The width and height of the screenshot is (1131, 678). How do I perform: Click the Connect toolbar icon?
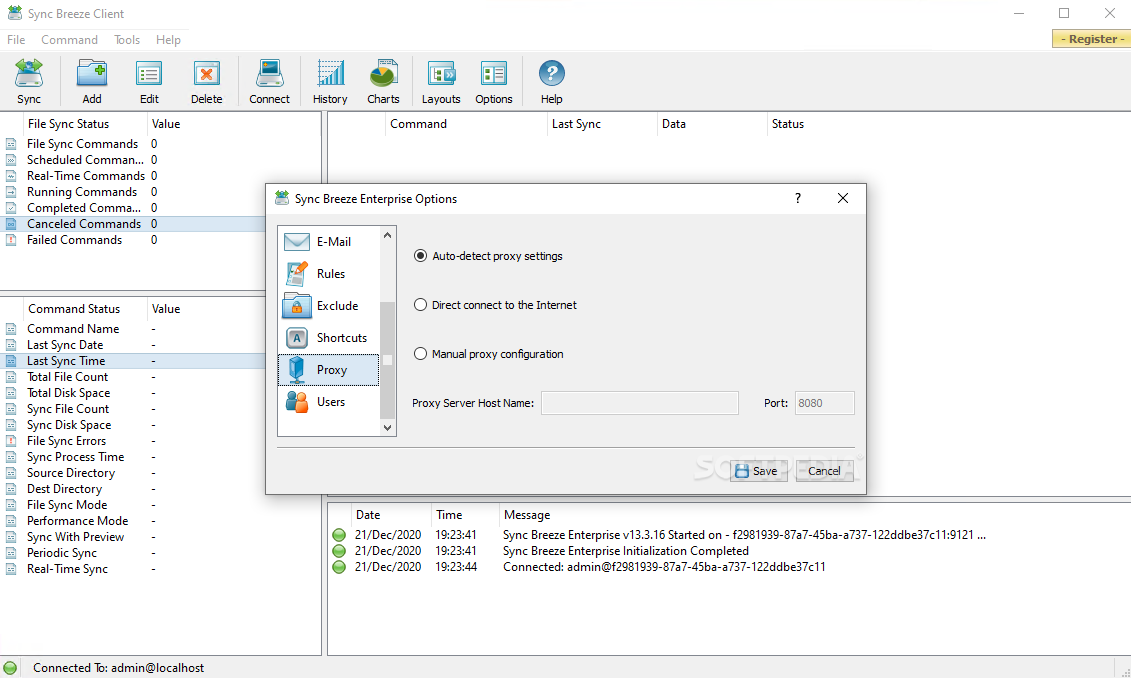[269, 82]
